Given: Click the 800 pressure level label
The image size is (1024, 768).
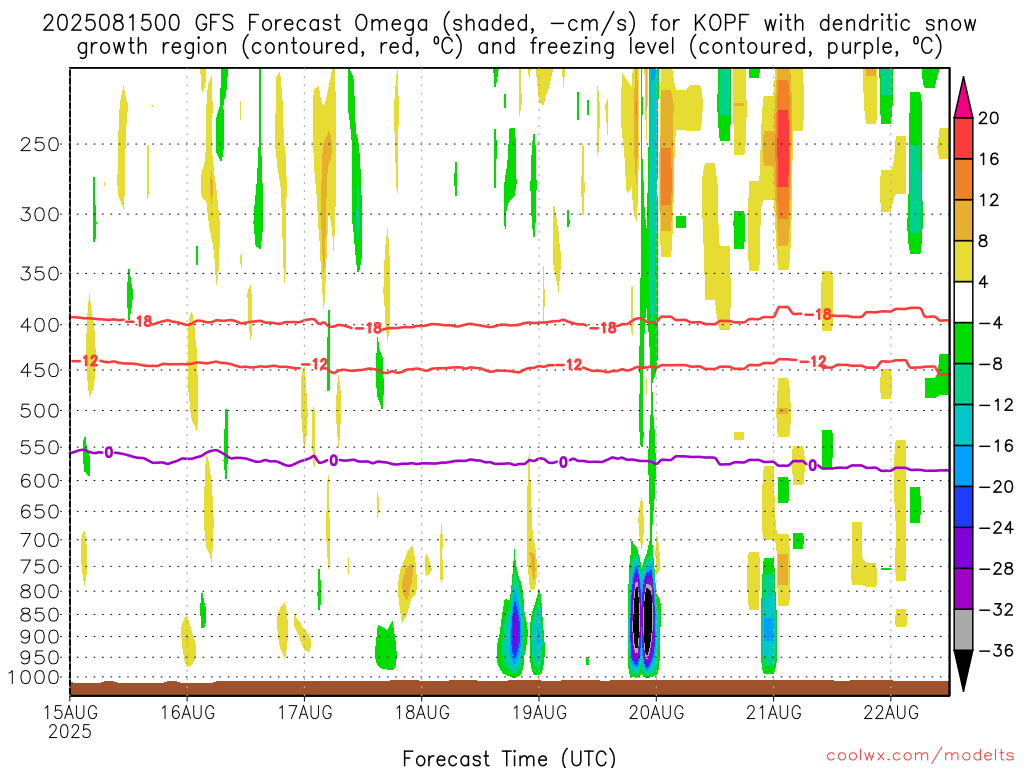Looking at the screenshot, I should (40, 592).
